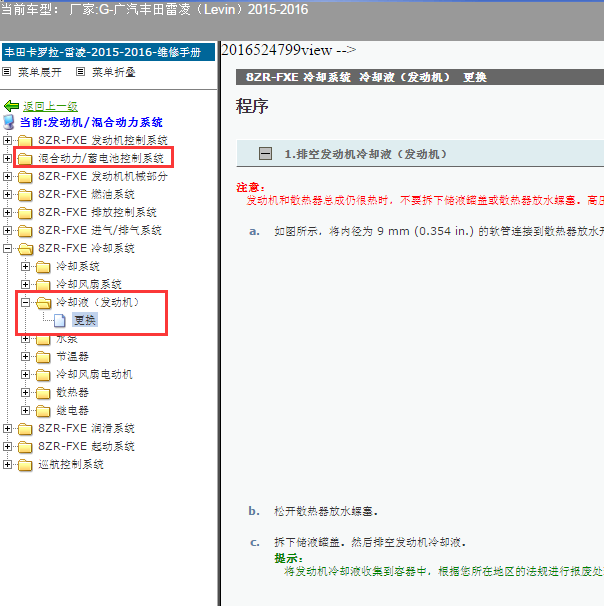
Task: Click the green back arrow icon
Action: click(x=11, y=106)
